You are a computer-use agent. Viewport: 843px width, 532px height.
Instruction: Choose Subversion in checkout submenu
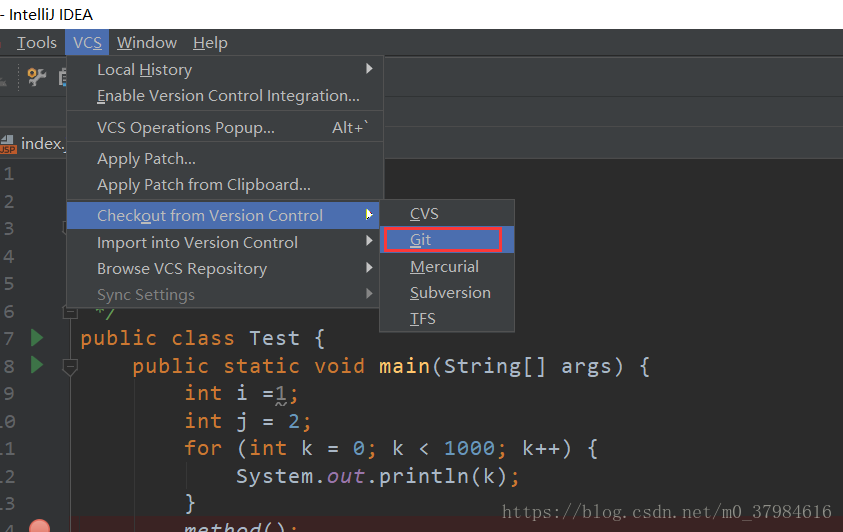pyautogui.click(x=447, y=293)
